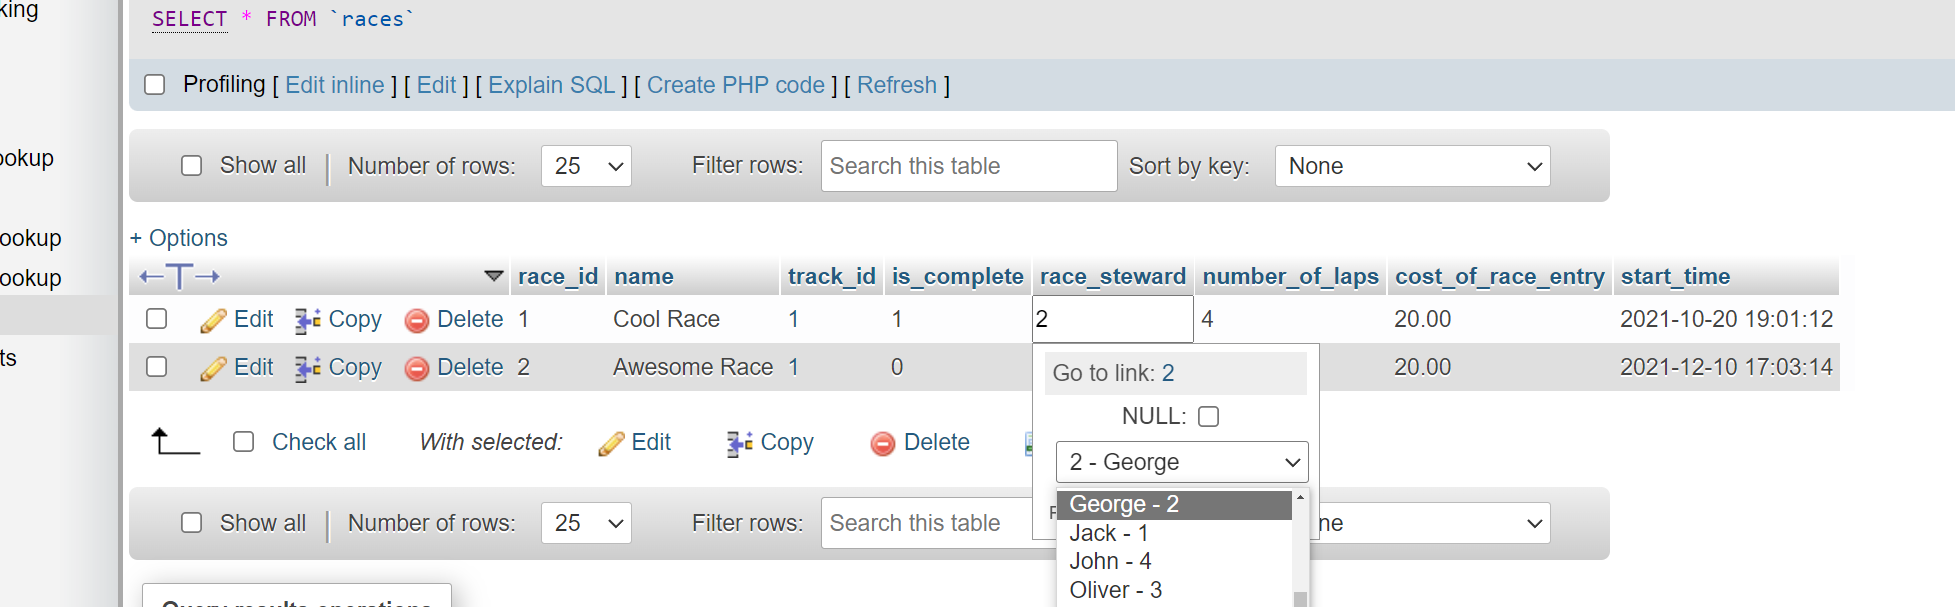This screenshot has width=1955, height=607.
Task: Open the top Number of rows dropdown
Action: point(586,166)
